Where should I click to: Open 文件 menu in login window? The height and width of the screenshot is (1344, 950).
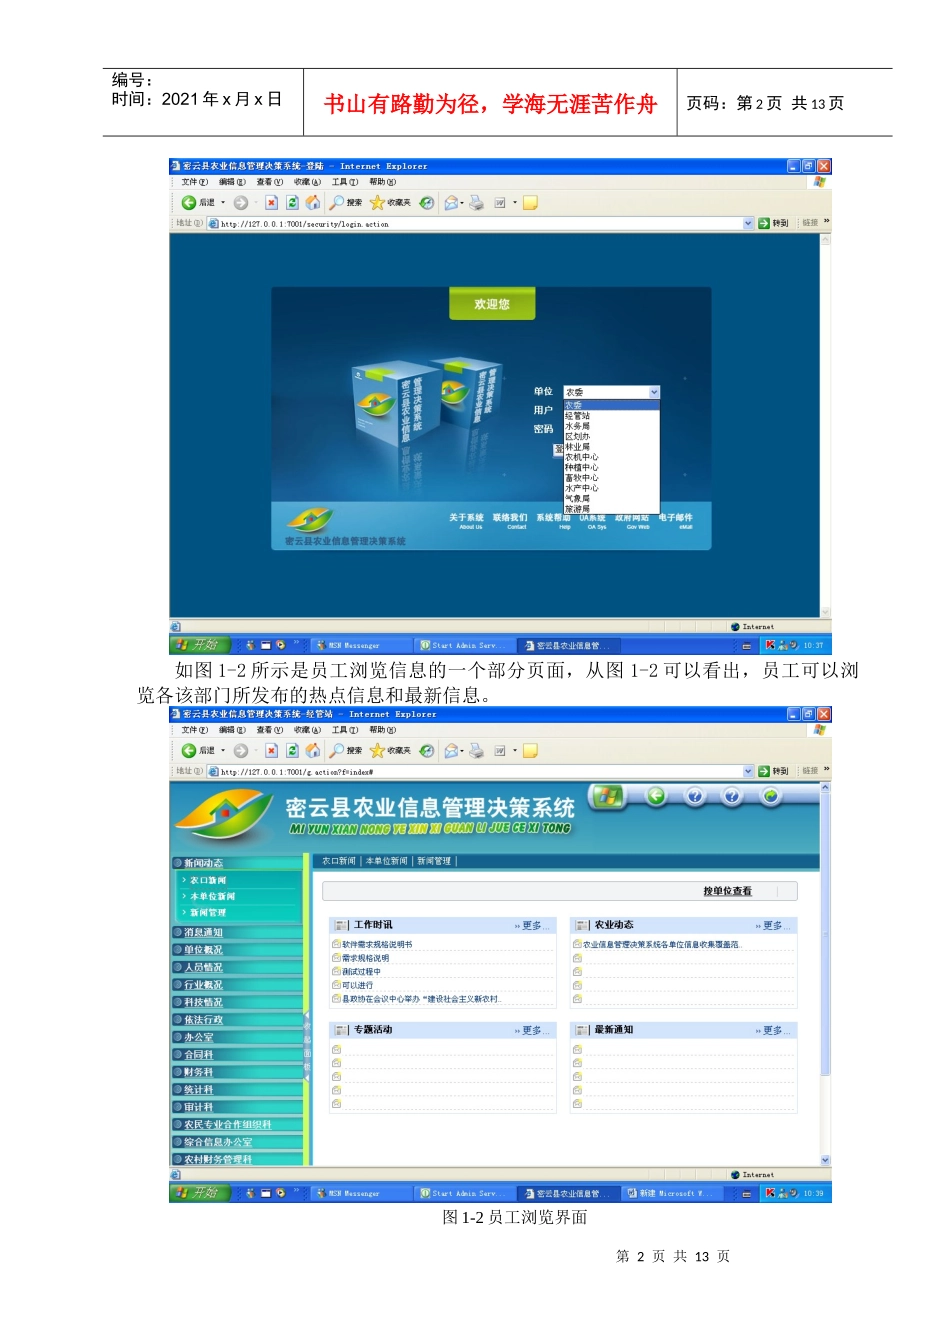(x=194, y=182)
